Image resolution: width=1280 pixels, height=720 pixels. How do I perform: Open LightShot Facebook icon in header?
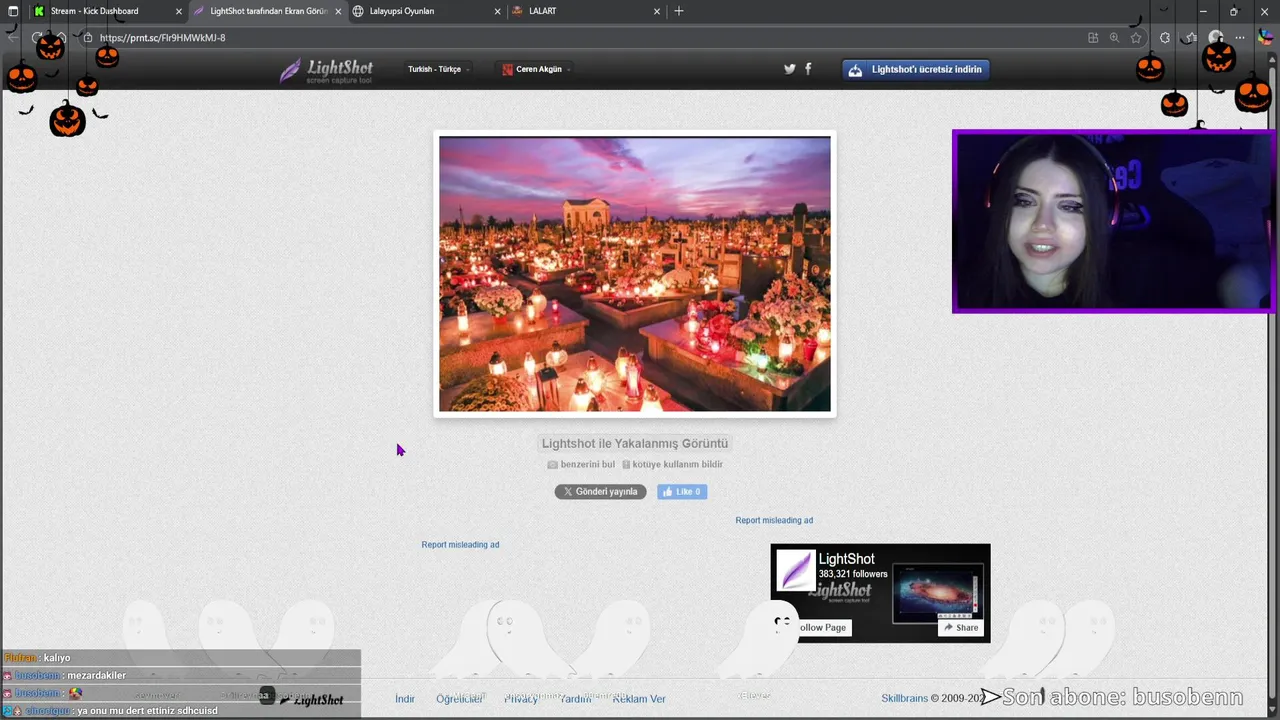tap(808, 69)
